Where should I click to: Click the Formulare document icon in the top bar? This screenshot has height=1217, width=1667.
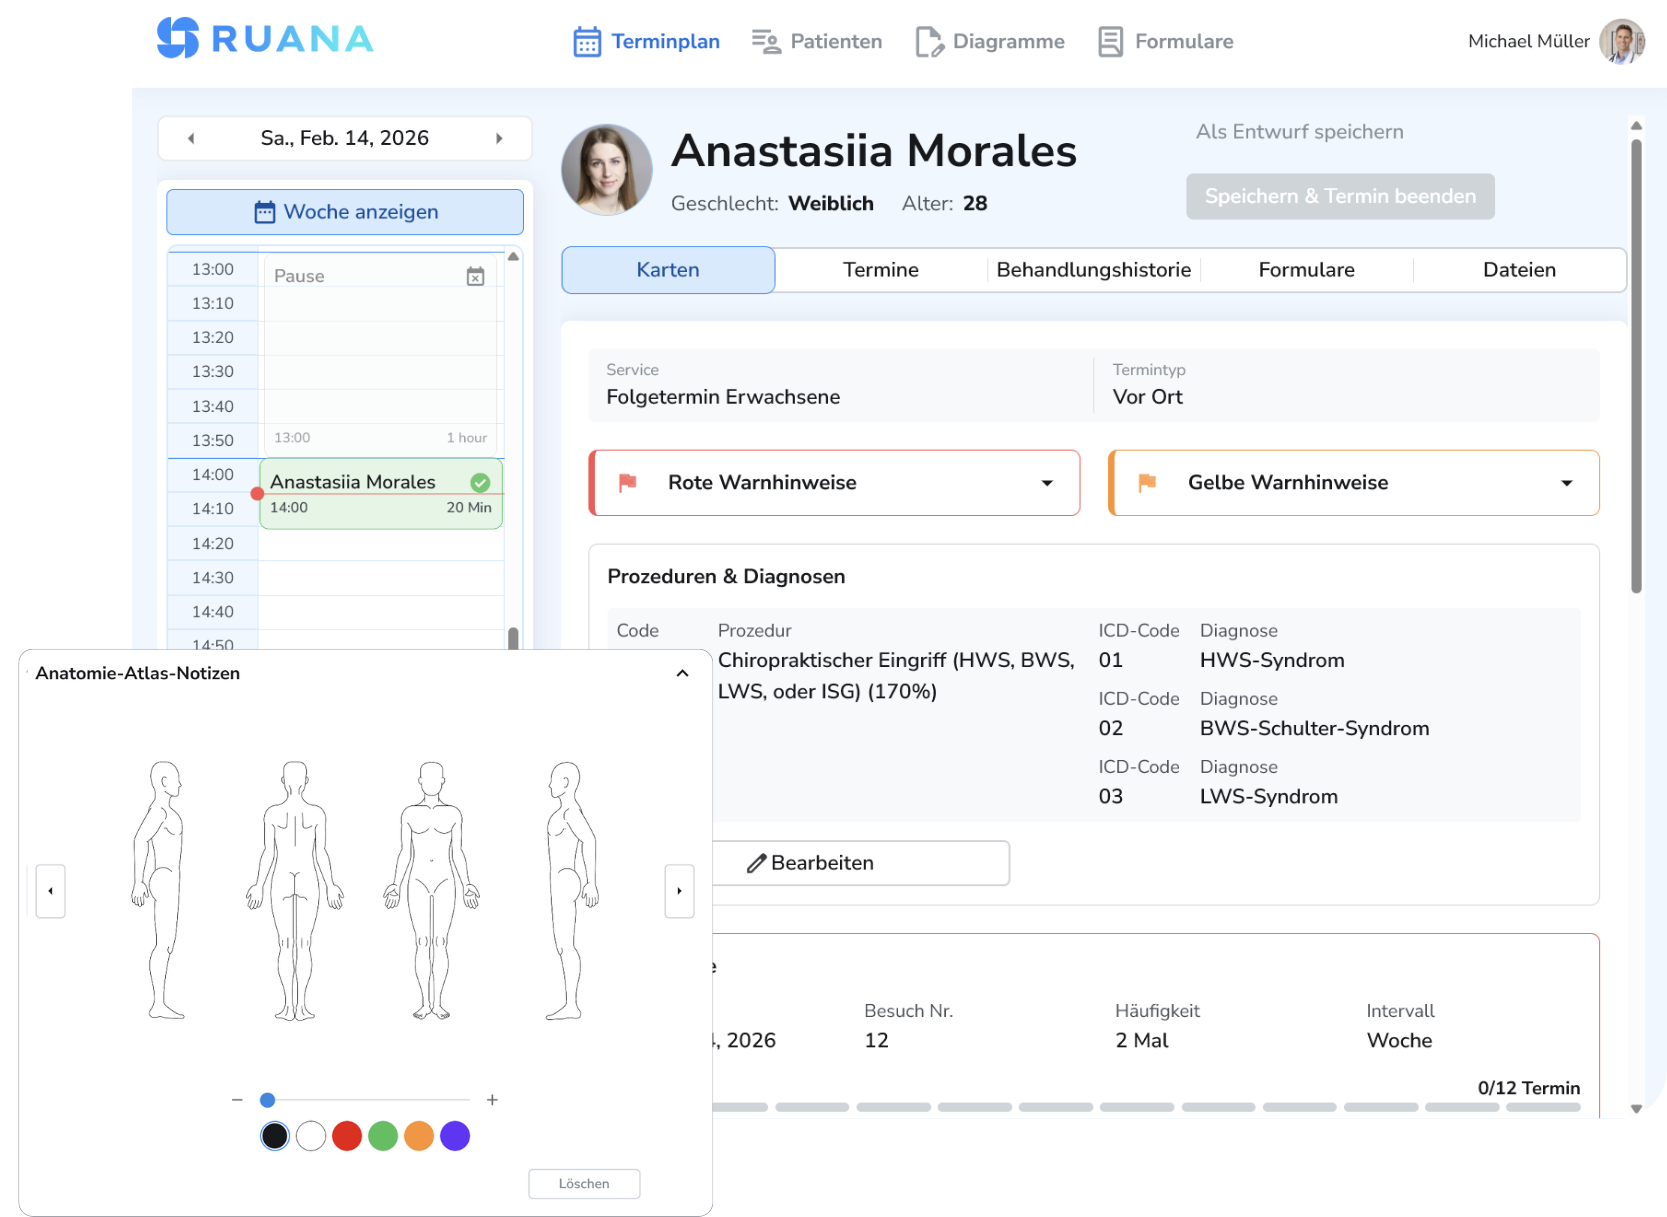point(1109,41)
